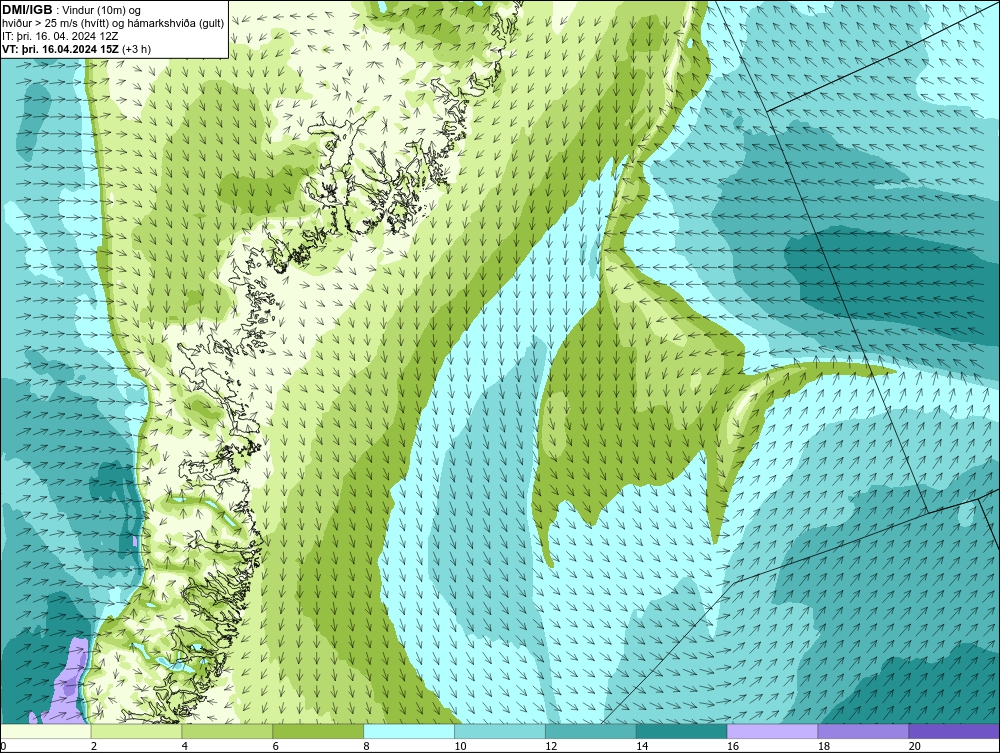Click the legend scale label "18"

tap(824, 746)
